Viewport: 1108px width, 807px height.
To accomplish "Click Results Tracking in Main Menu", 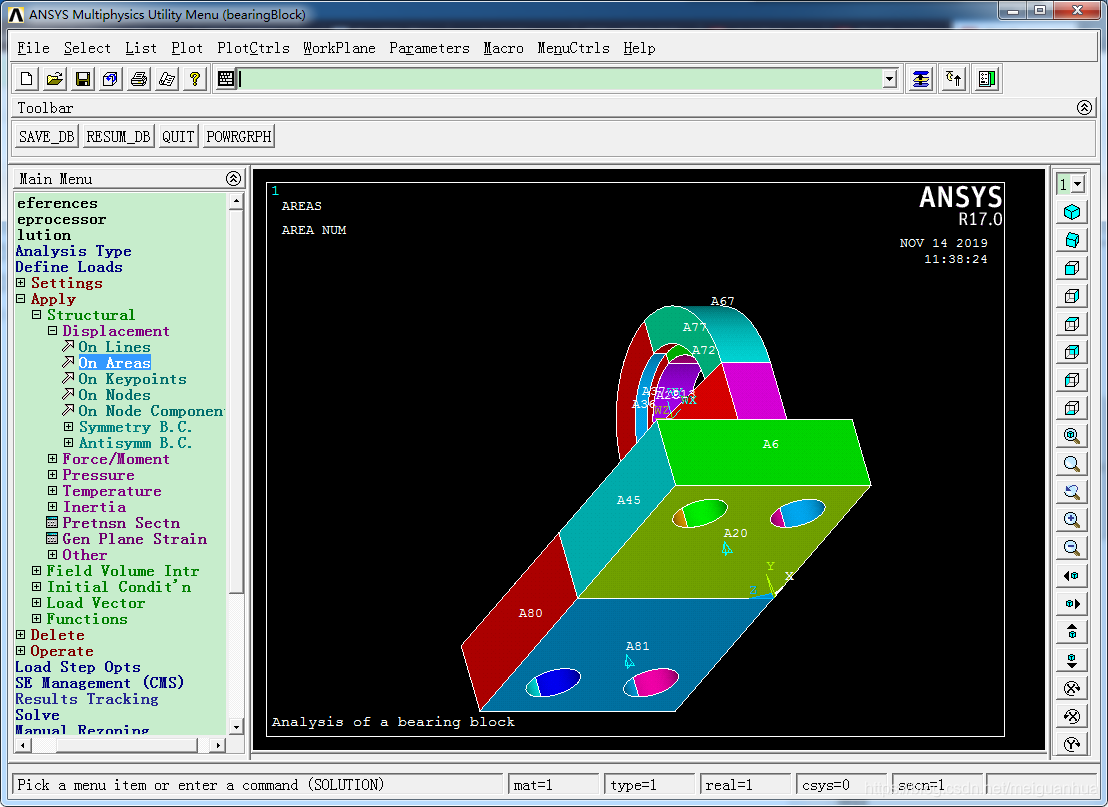I will click(x=87, y=699).
